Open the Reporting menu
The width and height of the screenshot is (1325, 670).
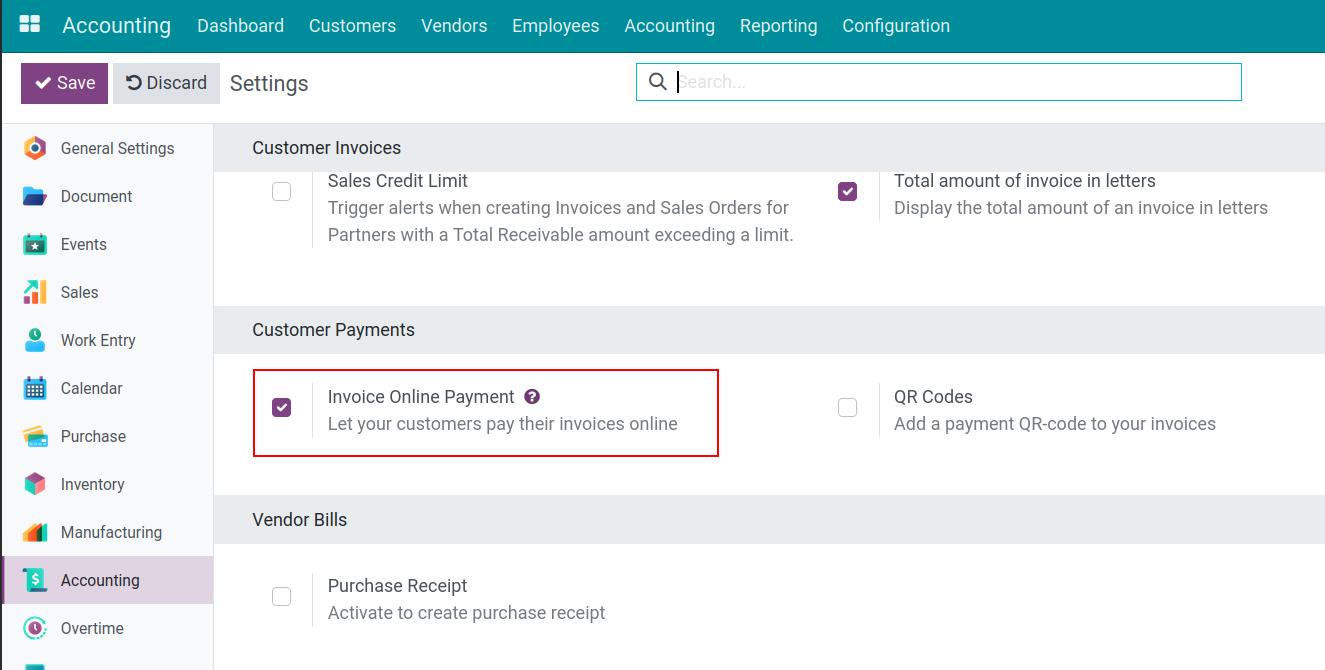778,26
